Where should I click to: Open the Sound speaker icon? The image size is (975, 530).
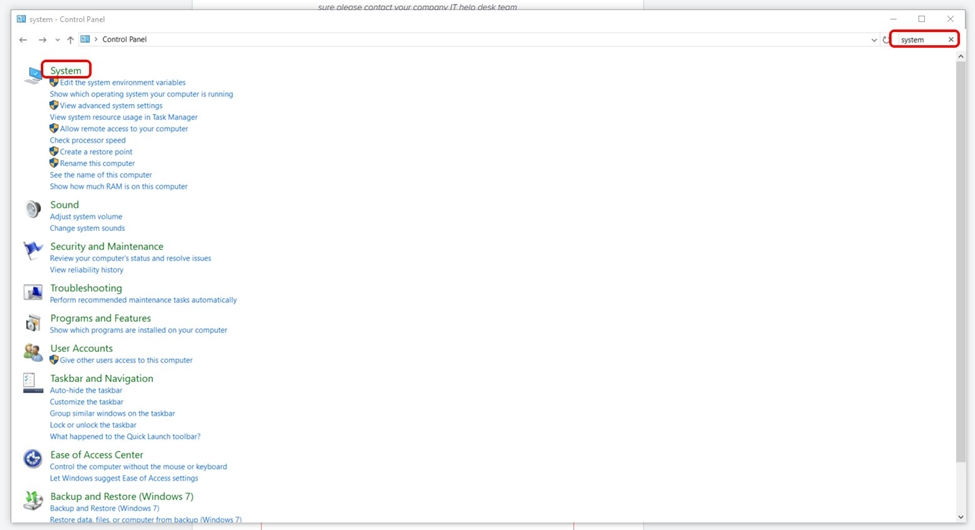point(33,209)
